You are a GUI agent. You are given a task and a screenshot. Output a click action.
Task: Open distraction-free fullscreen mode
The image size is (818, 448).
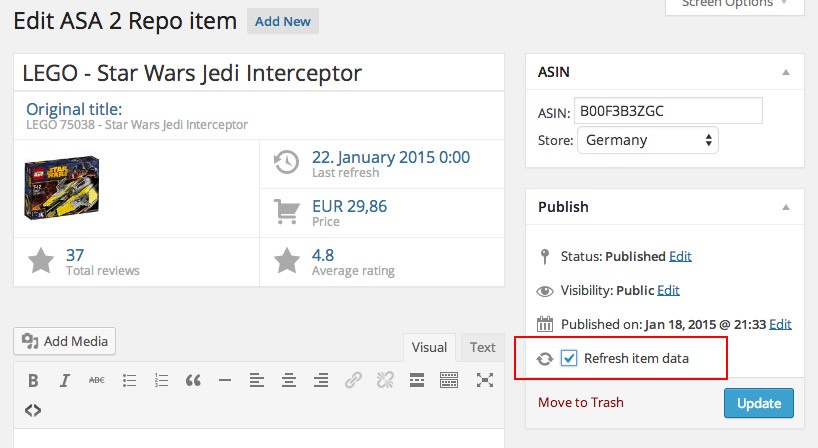(485, 380)
